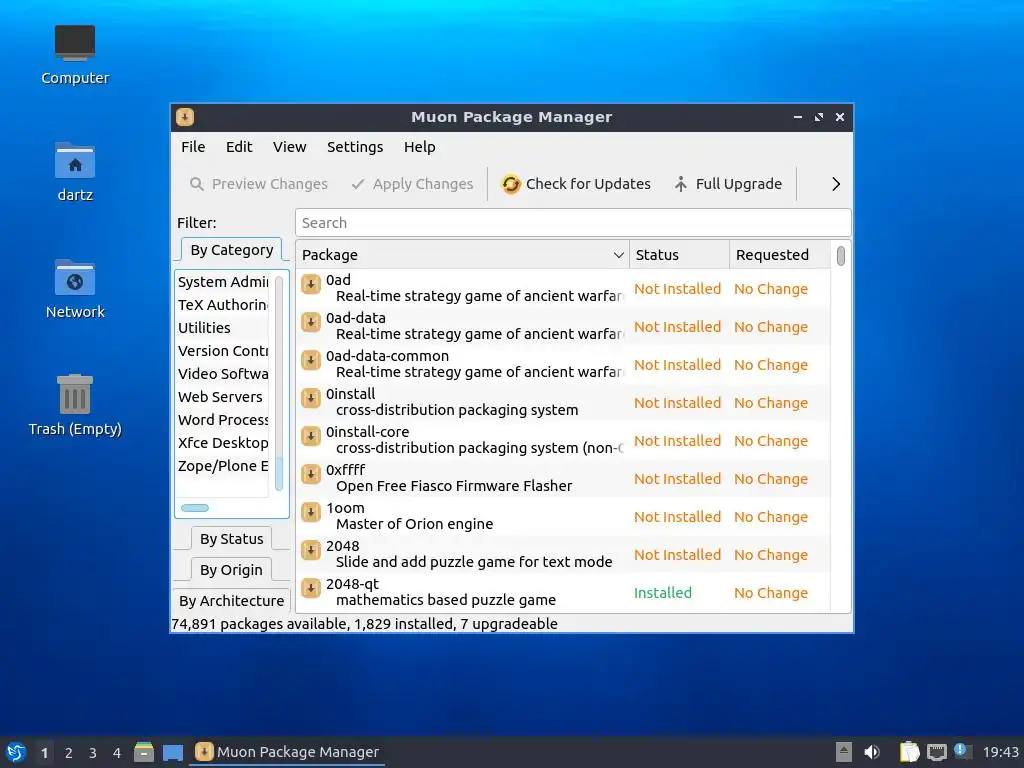
Task: Switch to the By Architecture filter tab
Action: click(x=231, y=601)
